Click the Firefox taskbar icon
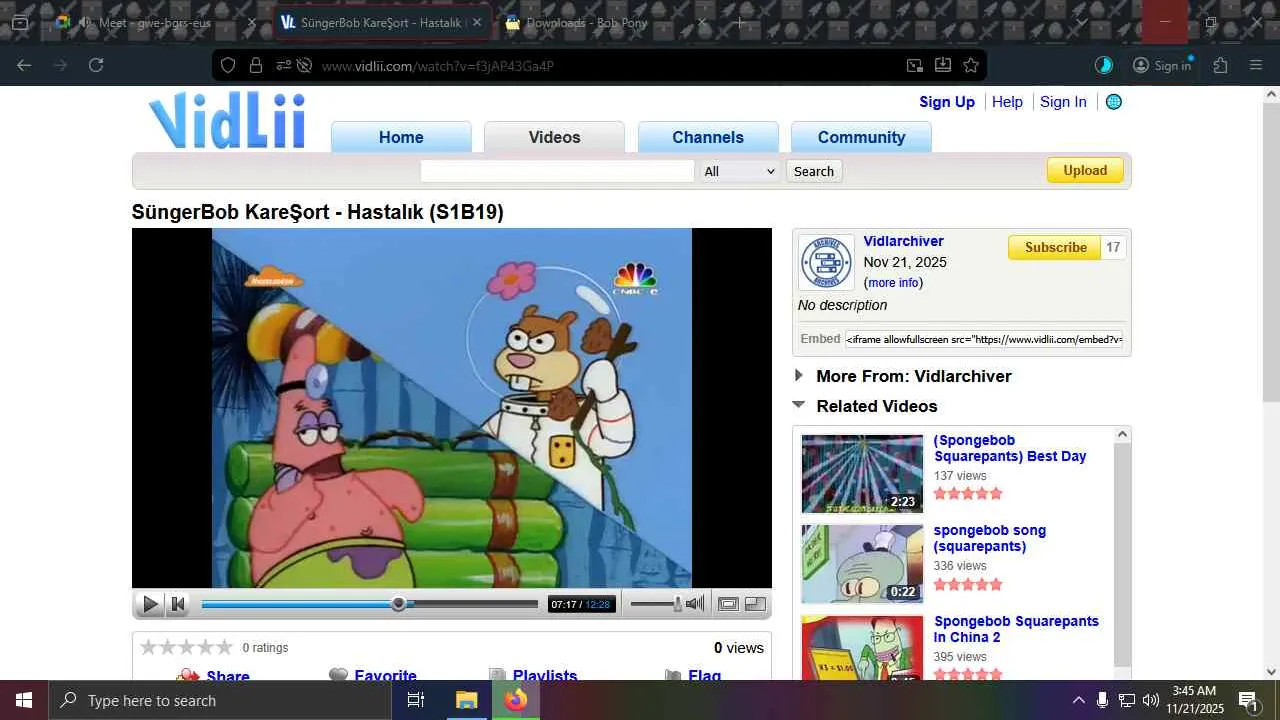The width and height of the screenshot is (1280, 720). tap(515, 700)
